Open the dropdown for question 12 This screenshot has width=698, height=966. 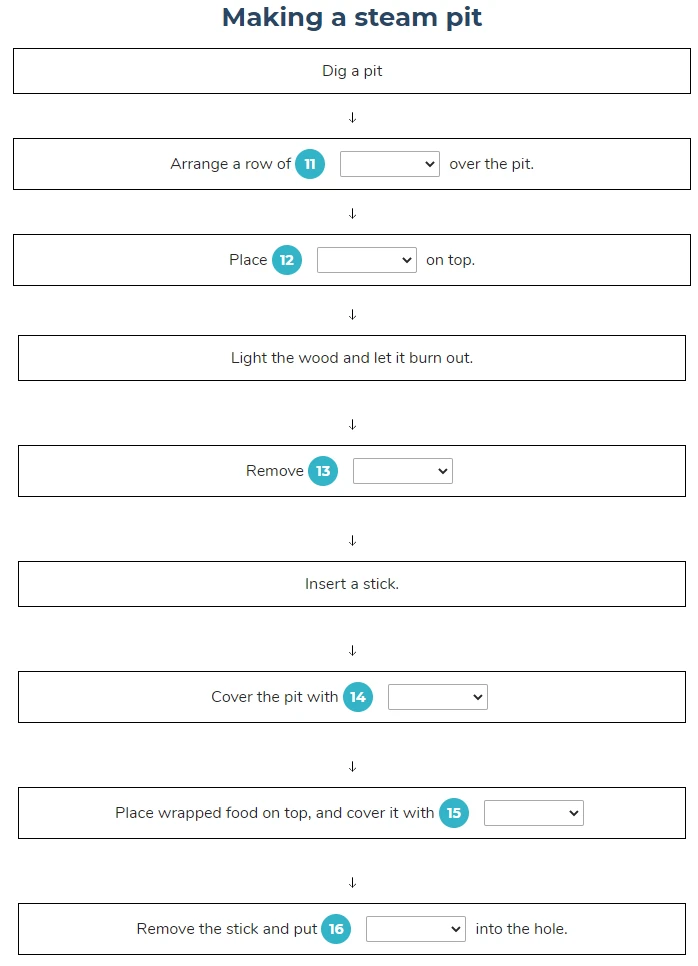pyautogui.click(x=367, y=260)
